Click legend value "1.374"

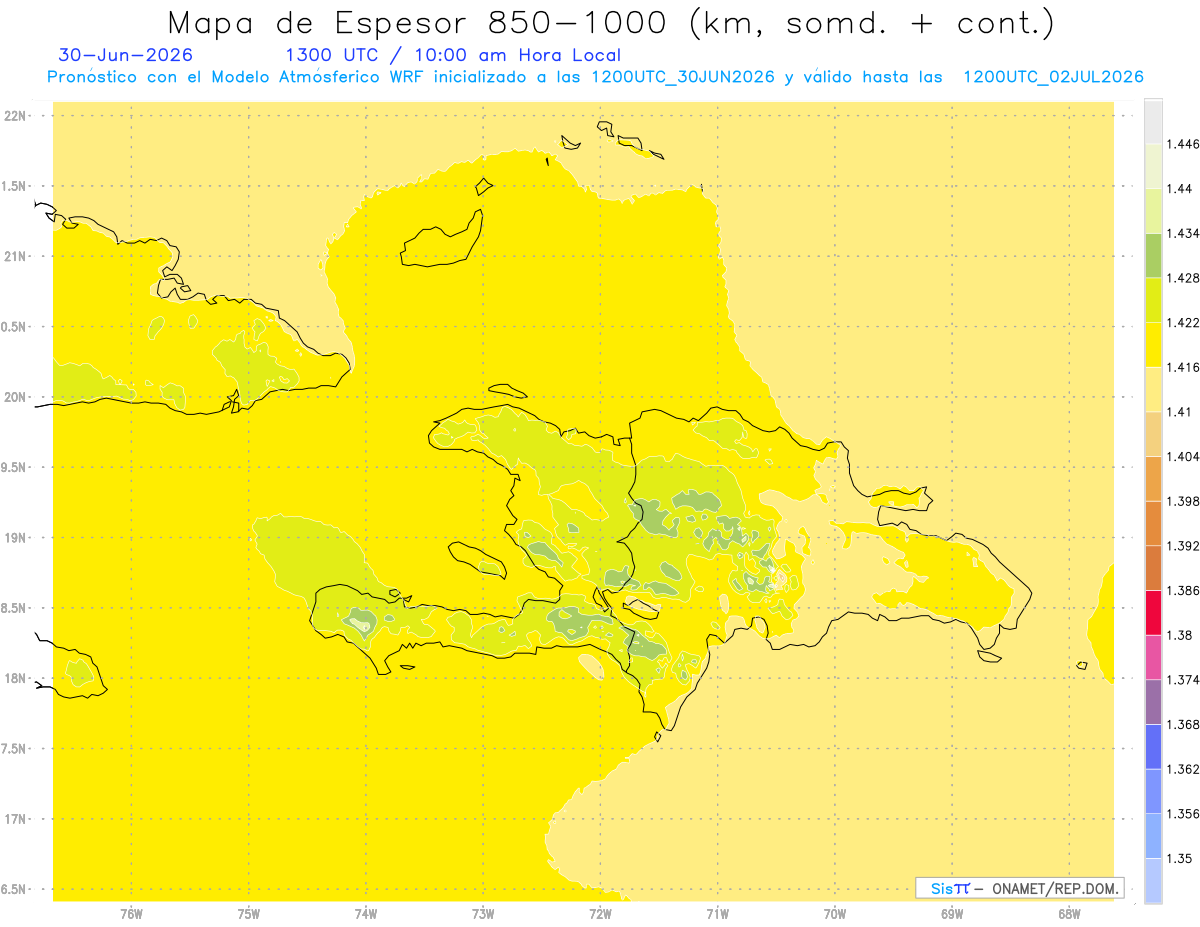[1182, 680]
